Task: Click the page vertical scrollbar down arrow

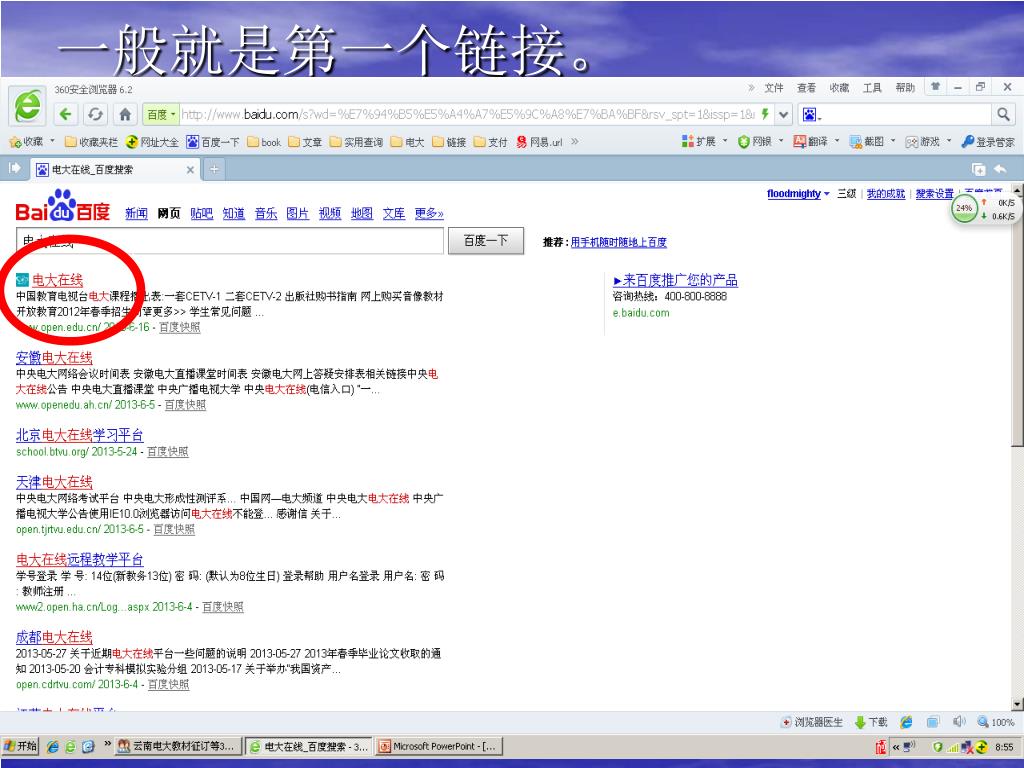Action: (1017, 704)
